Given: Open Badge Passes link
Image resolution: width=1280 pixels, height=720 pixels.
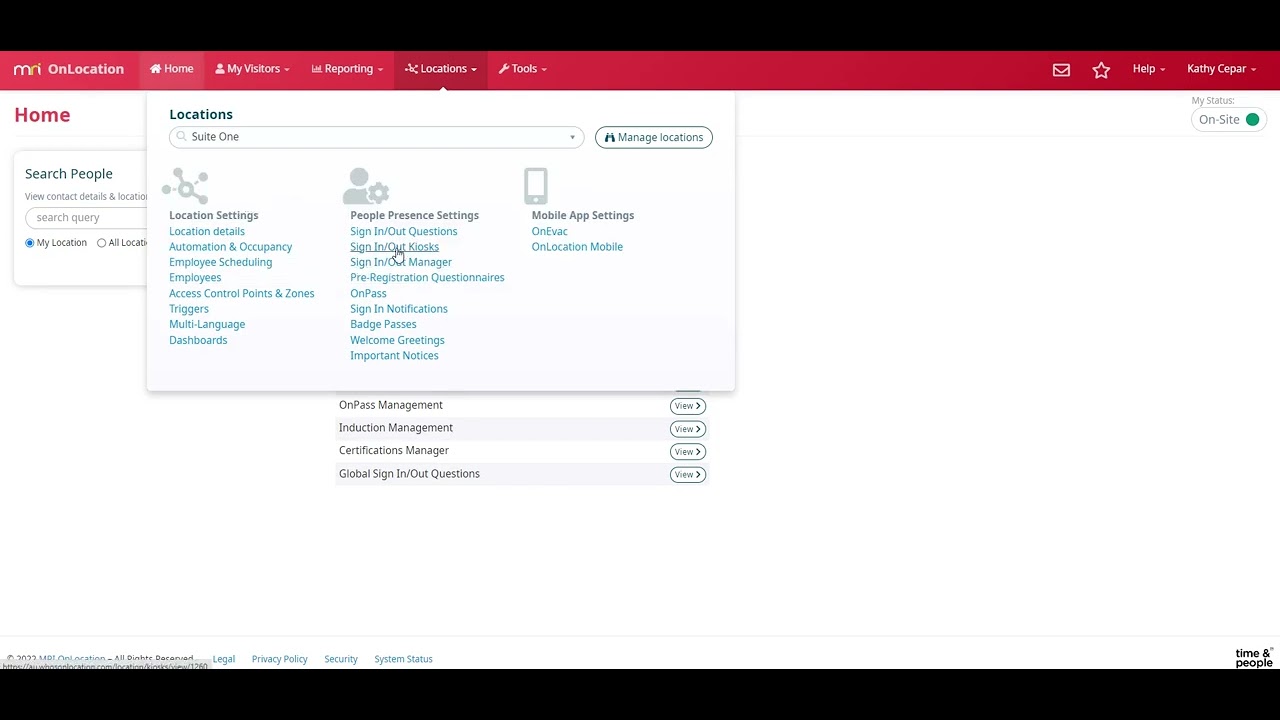Looking at the screenshot, I should click(383, 325).
